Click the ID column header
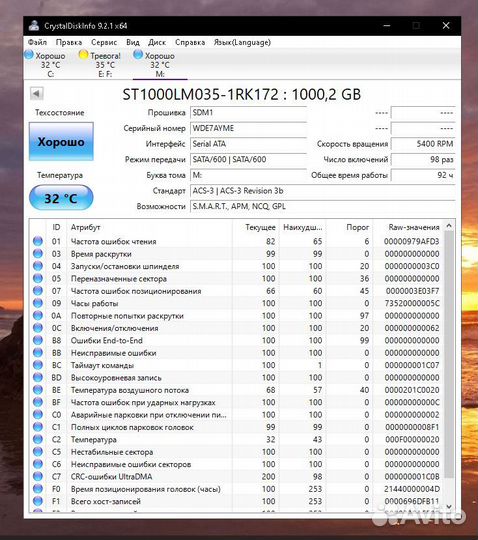The width and height of the screenshot is (478, 540). [56, 227]
